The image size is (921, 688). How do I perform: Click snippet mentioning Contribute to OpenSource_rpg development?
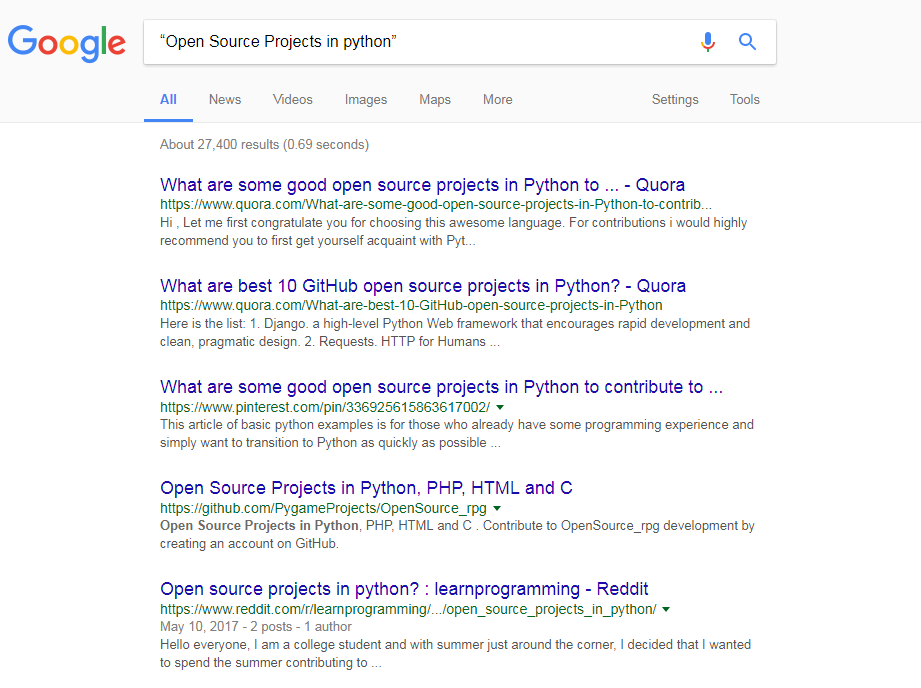pyautogui.click(x=457, y=535)
